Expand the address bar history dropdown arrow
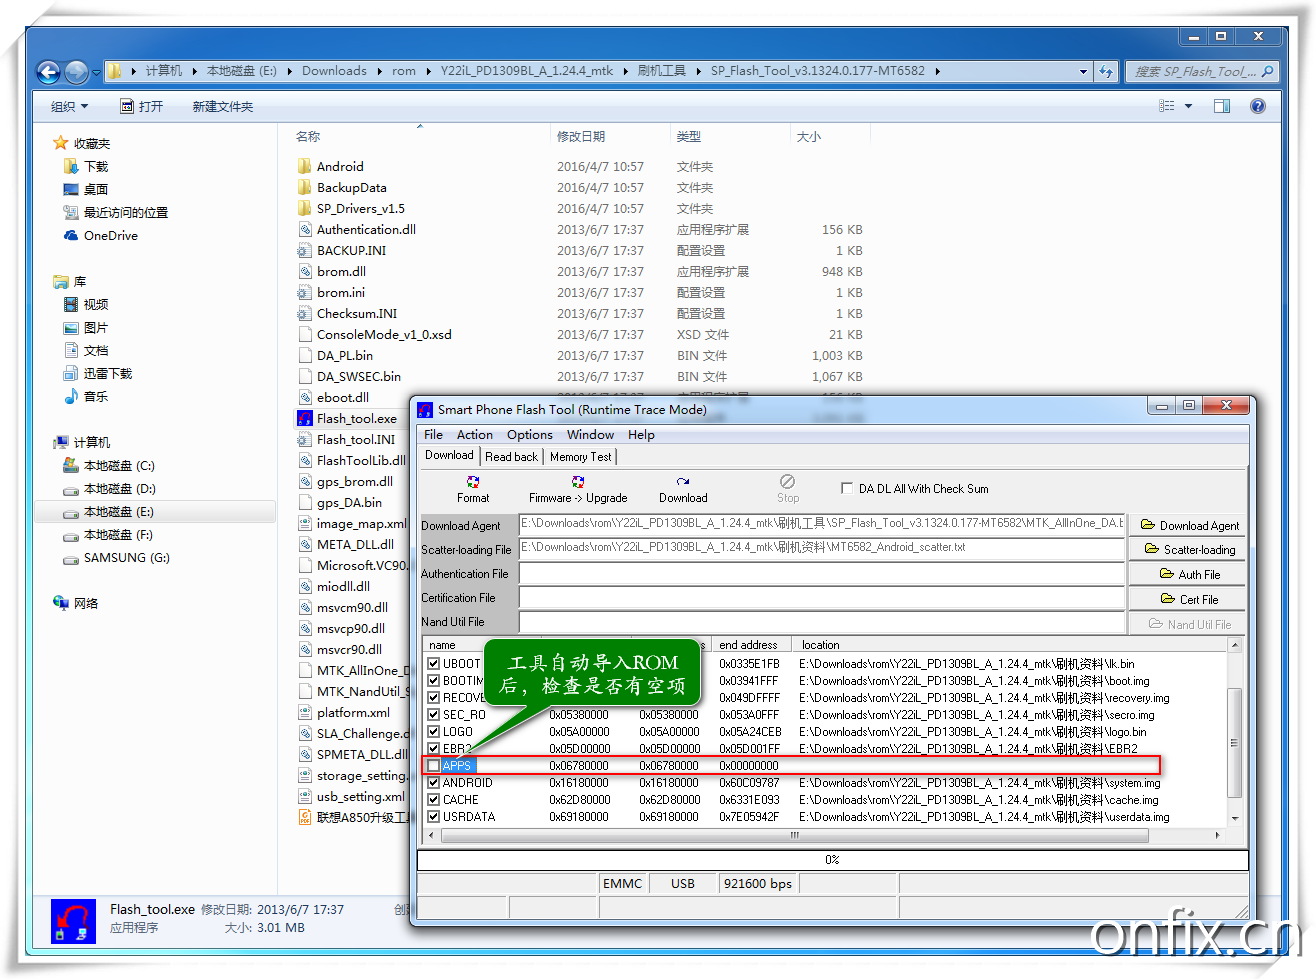 click(x=1083, y=72)
